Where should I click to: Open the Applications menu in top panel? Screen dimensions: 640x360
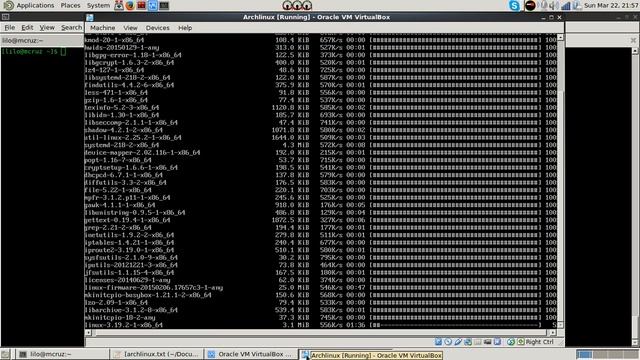(x=35, y=5)
